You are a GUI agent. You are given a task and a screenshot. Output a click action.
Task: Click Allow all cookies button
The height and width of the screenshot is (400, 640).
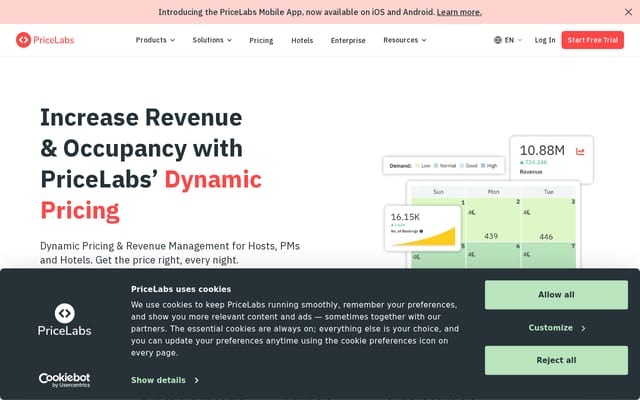[x=556, y=295]
